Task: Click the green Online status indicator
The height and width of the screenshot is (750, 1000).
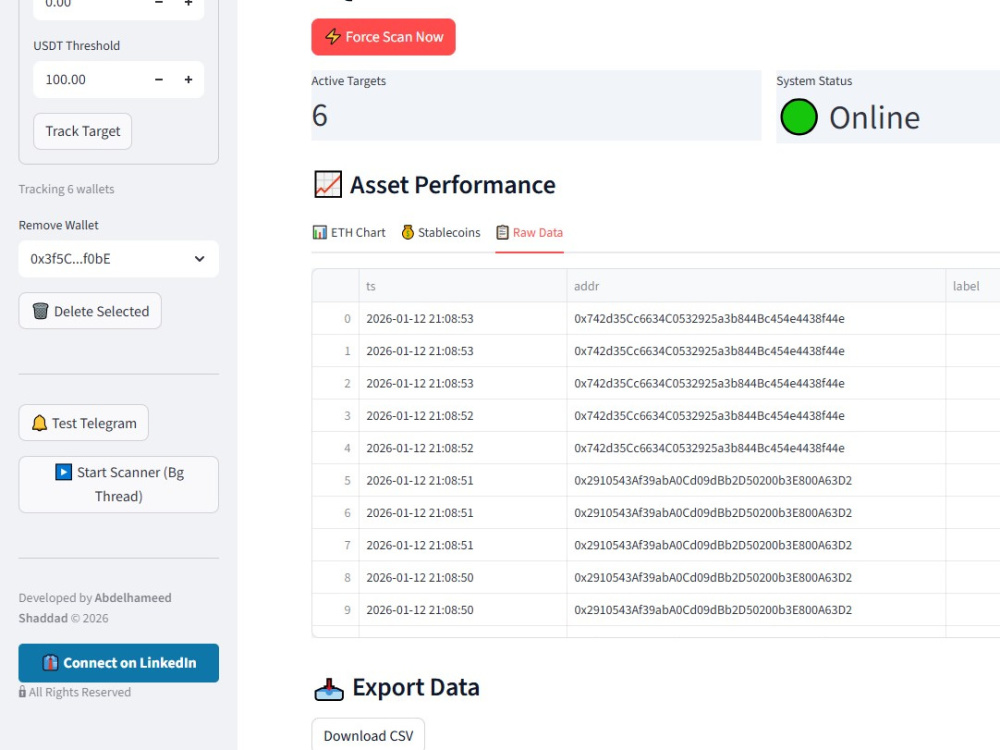Action: (x=798, y=117)
